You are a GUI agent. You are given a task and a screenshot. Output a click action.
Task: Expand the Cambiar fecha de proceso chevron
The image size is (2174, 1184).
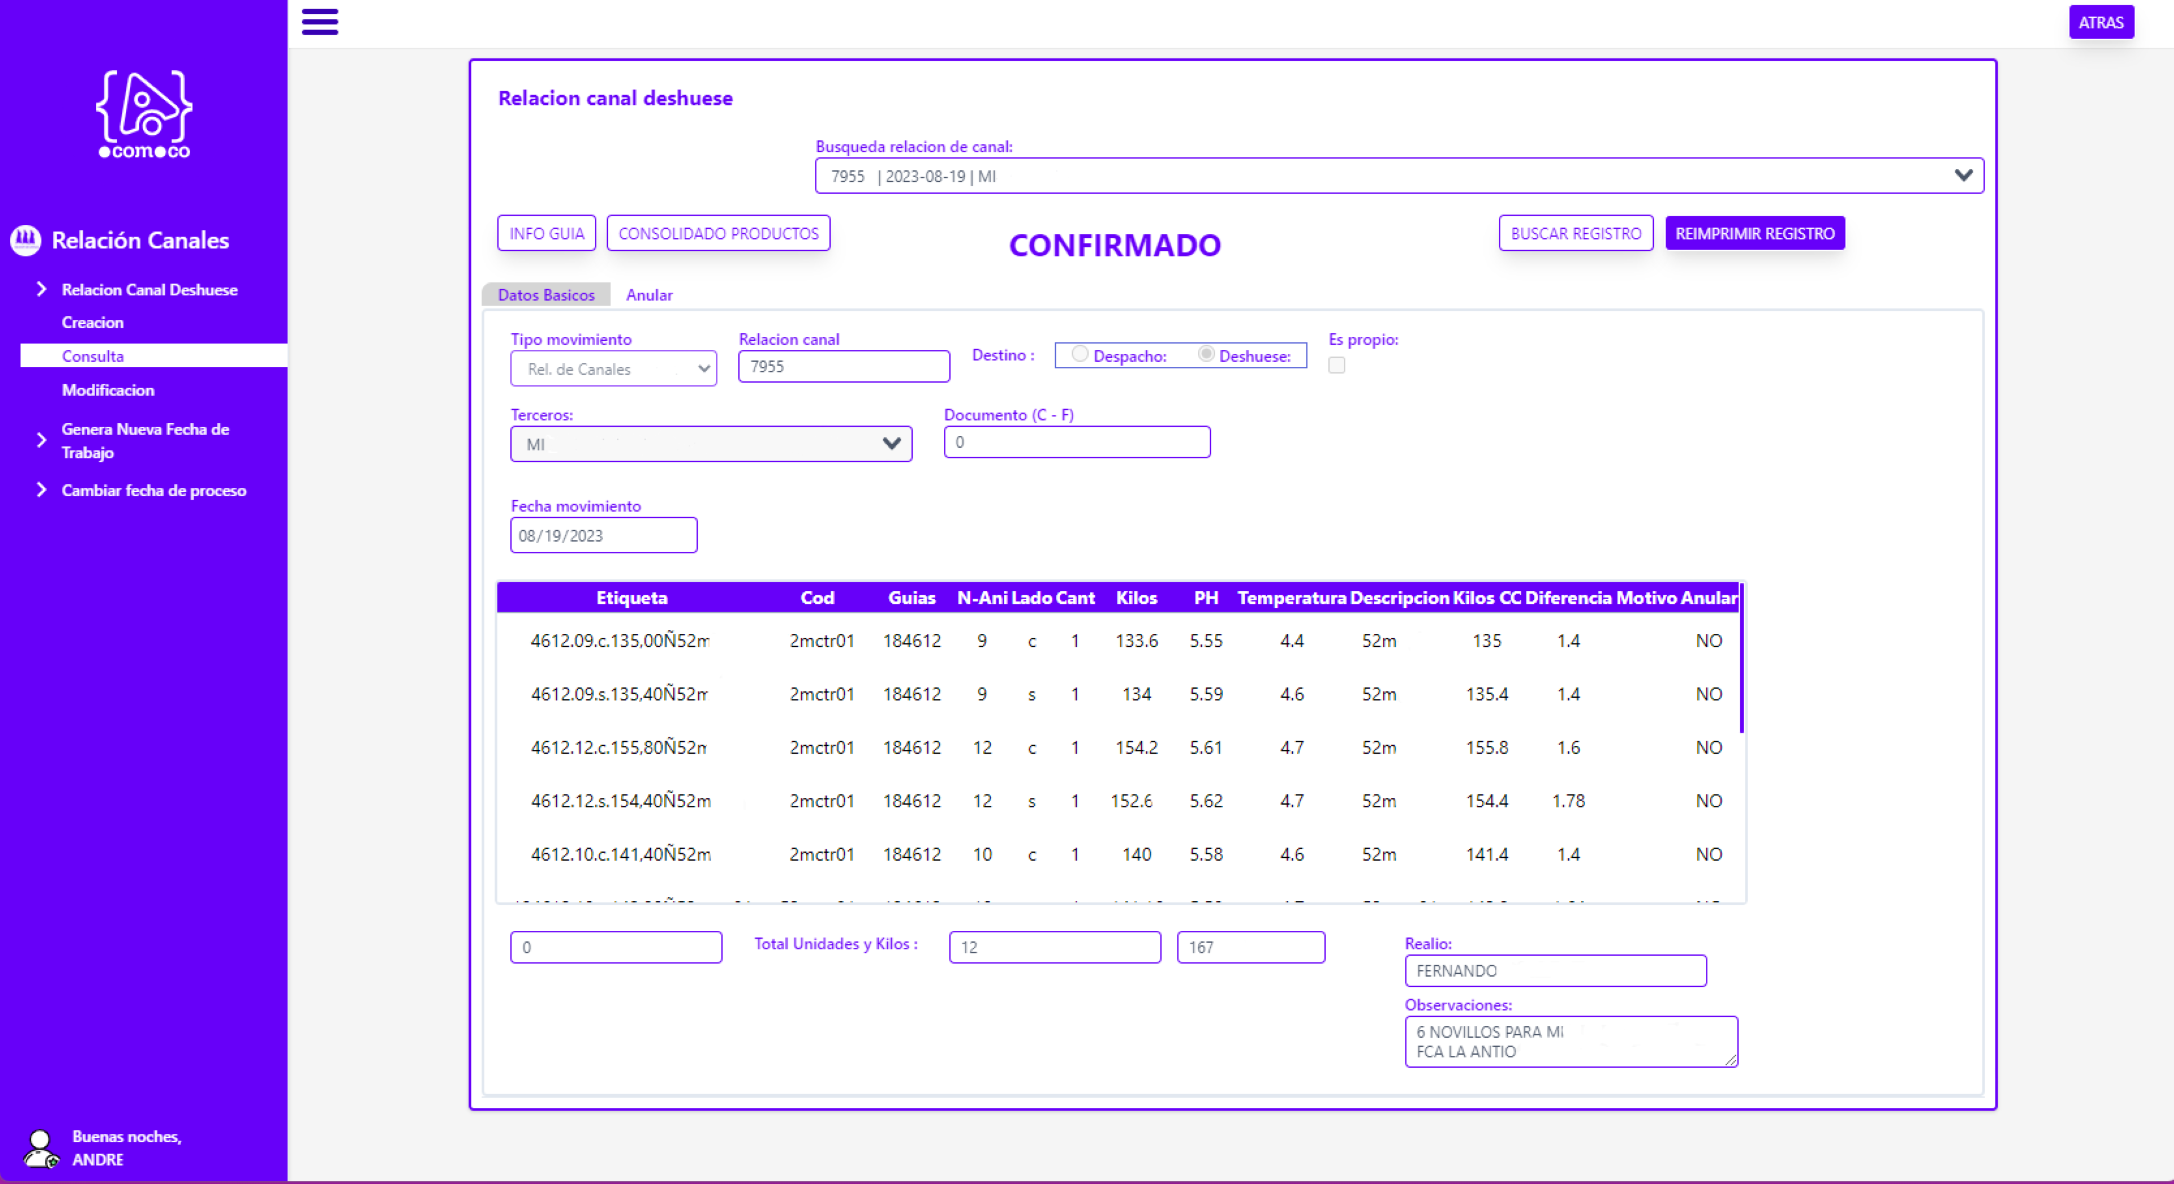click(42, 490)
